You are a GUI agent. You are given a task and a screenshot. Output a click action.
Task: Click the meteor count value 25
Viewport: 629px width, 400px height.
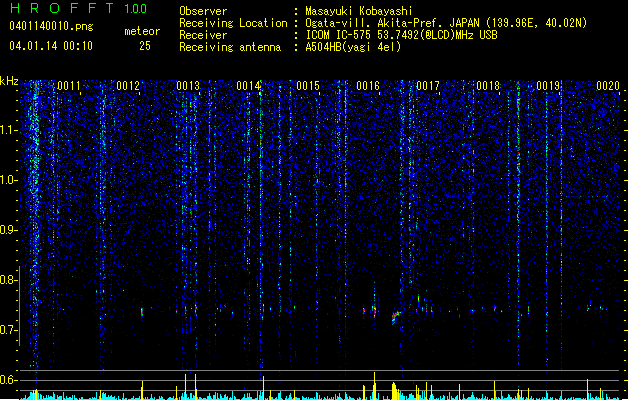[145, 46]
